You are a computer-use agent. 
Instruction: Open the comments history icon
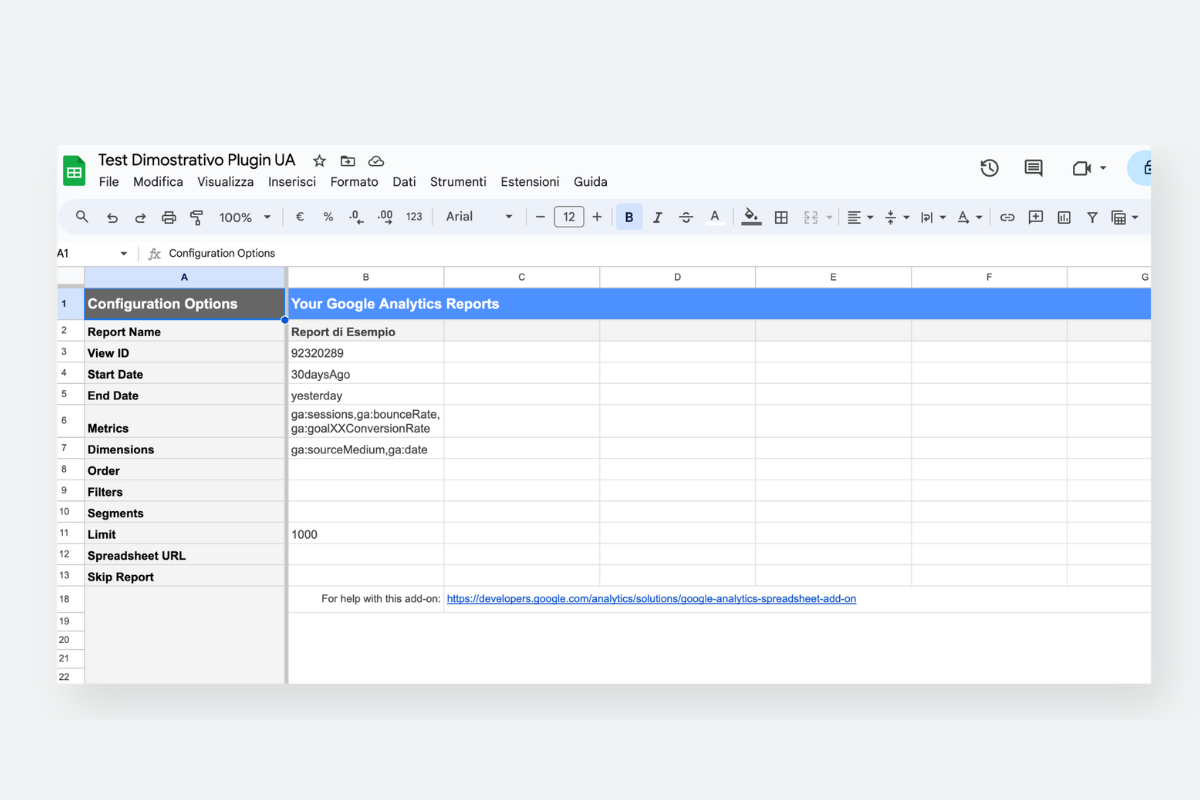click(x=1034, y=168)
